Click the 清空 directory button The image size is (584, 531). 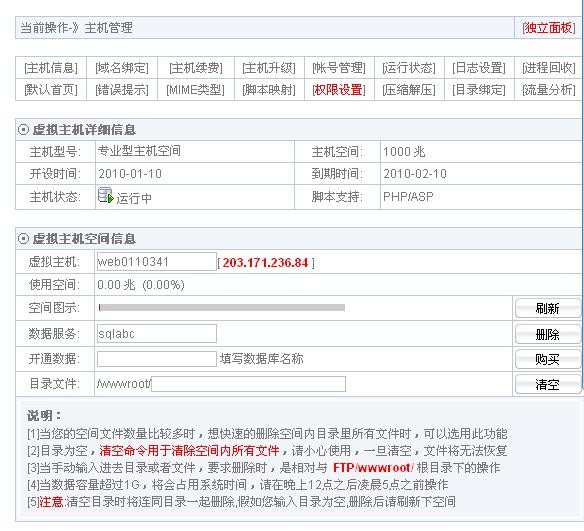[x=548, y=384]
